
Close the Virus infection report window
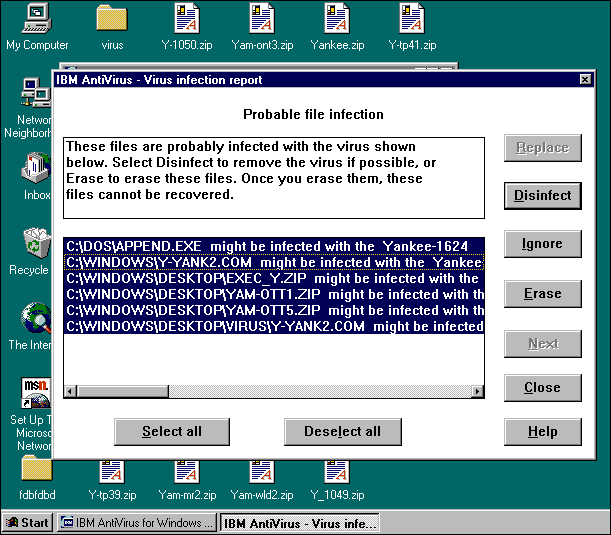pyautogui.click(x=585, y=80)
